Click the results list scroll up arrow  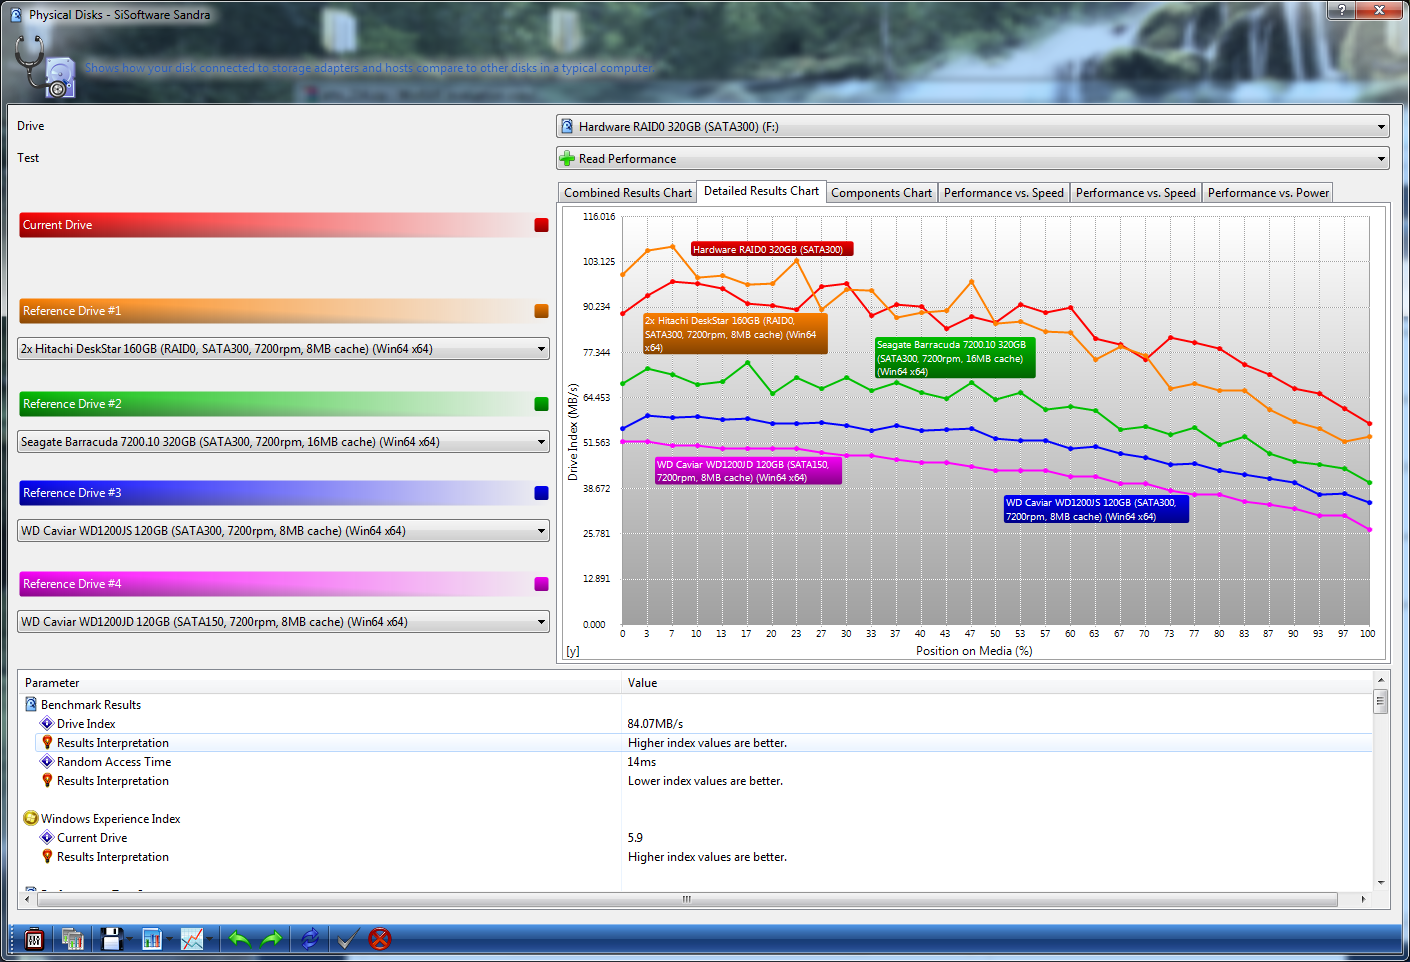pyautogui.click(x=1381, y=679)
